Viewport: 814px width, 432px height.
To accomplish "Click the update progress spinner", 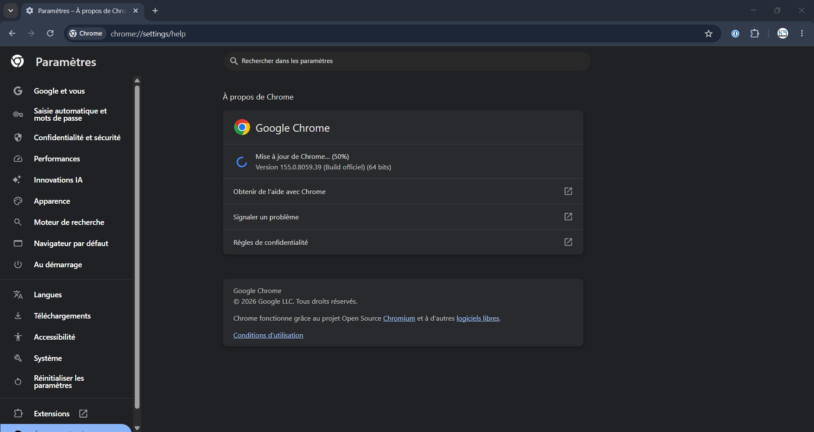I will click(241, 162).
